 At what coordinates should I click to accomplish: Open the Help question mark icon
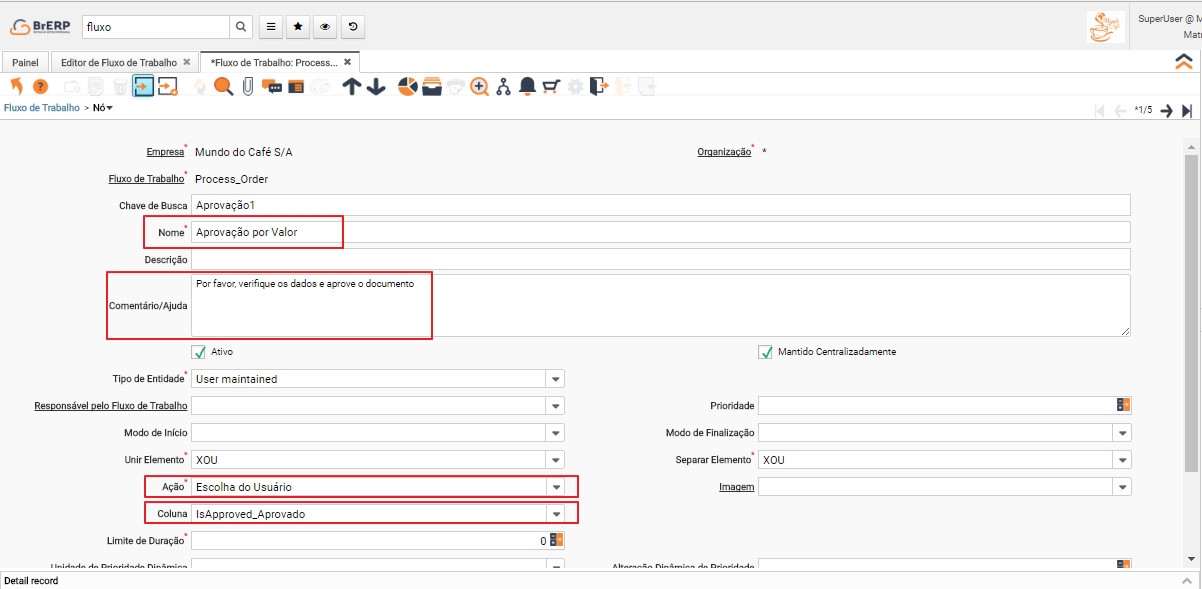40,87
